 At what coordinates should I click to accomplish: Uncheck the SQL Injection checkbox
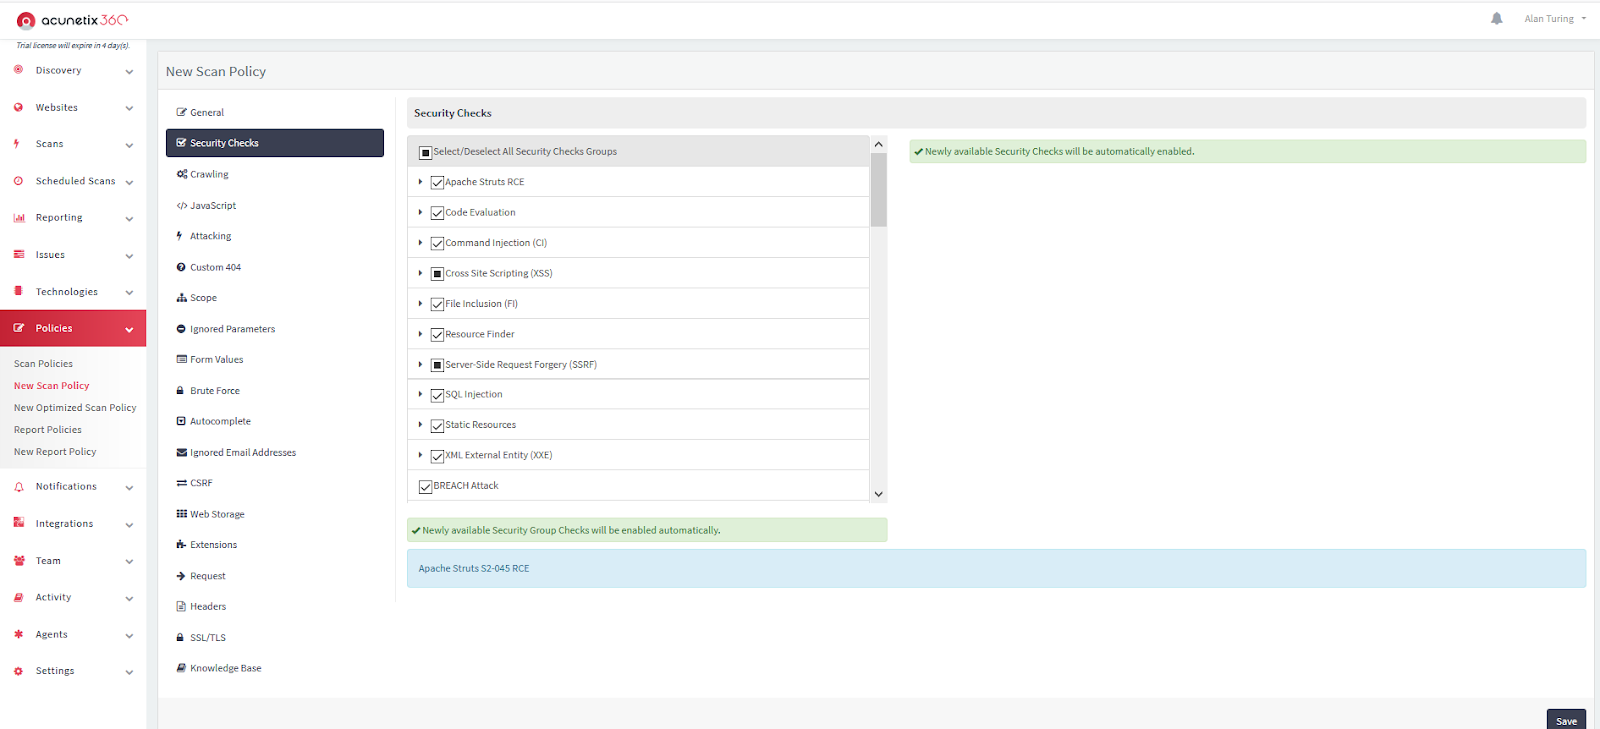coord(437,396)
